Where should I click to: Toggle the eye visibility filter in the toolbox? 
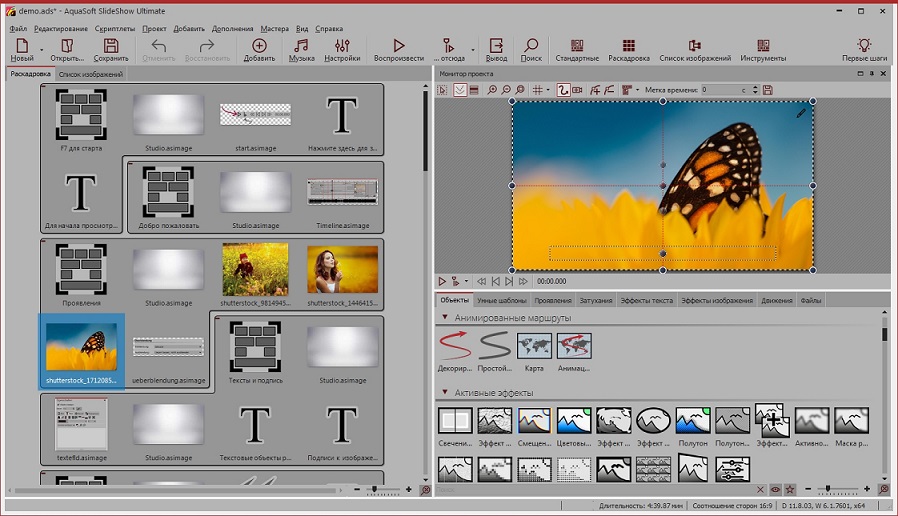click(x=775, y=490)
